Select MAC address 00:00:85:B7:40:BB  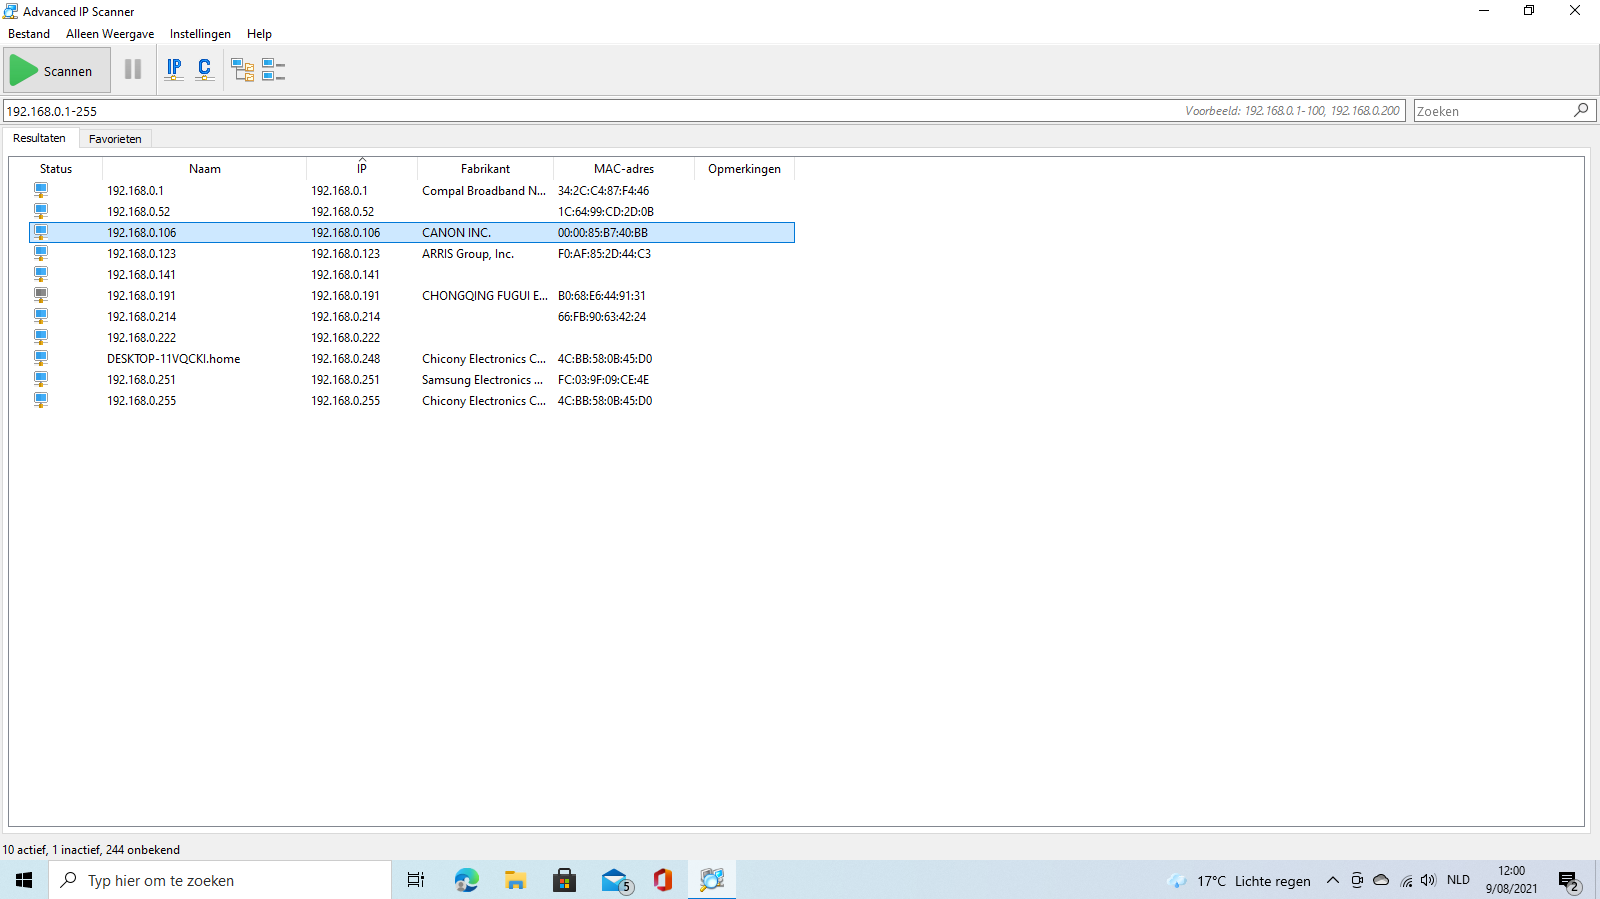(603, 233)
